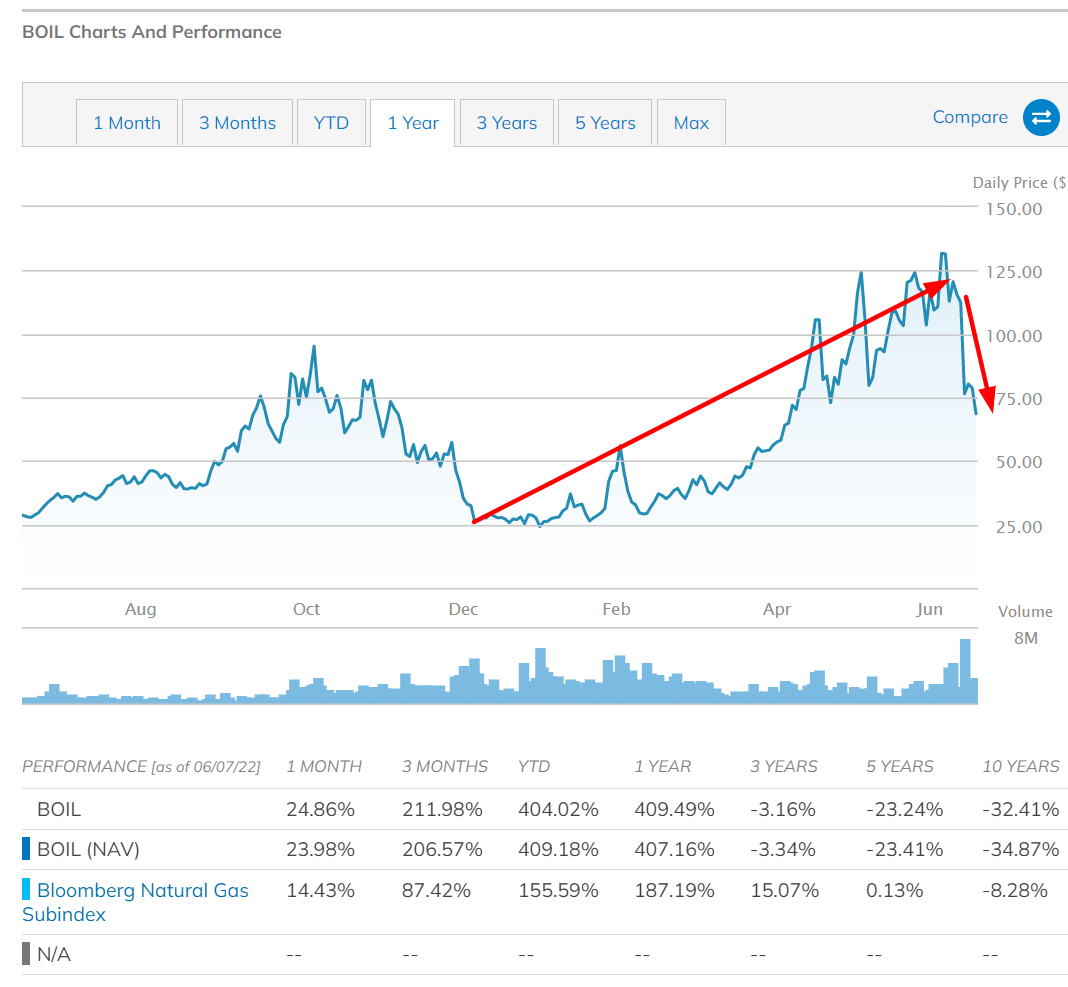This screenshot has width=1068, height=987.
Task: Click the PERFORMANCE as of 06/07/22 header
Action: [x=141, y=766]
